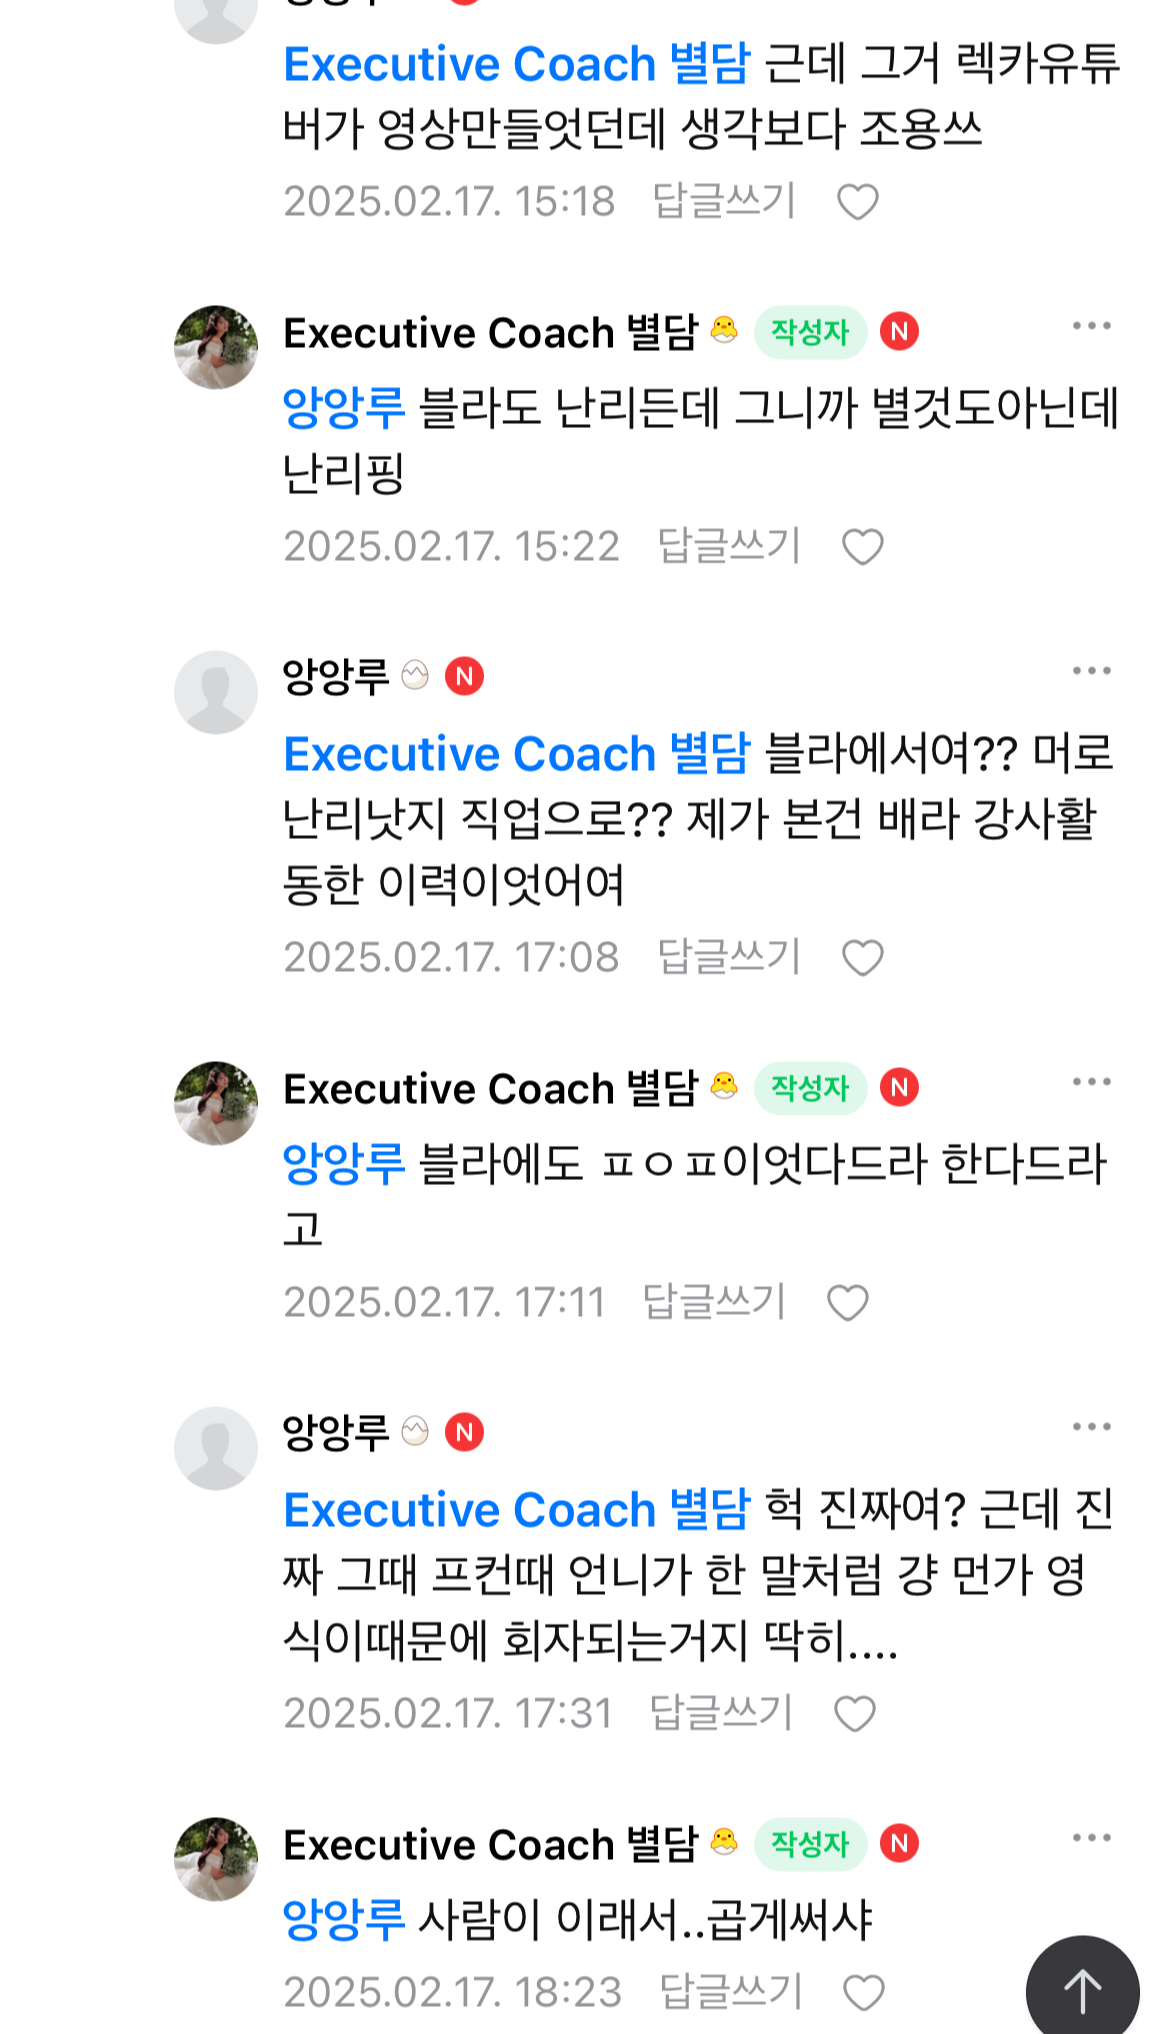Heart the comment posted at 17:11
Image resolution: width=1170 pixels, height=2034 pixels.
click(x=847, y=1303)
